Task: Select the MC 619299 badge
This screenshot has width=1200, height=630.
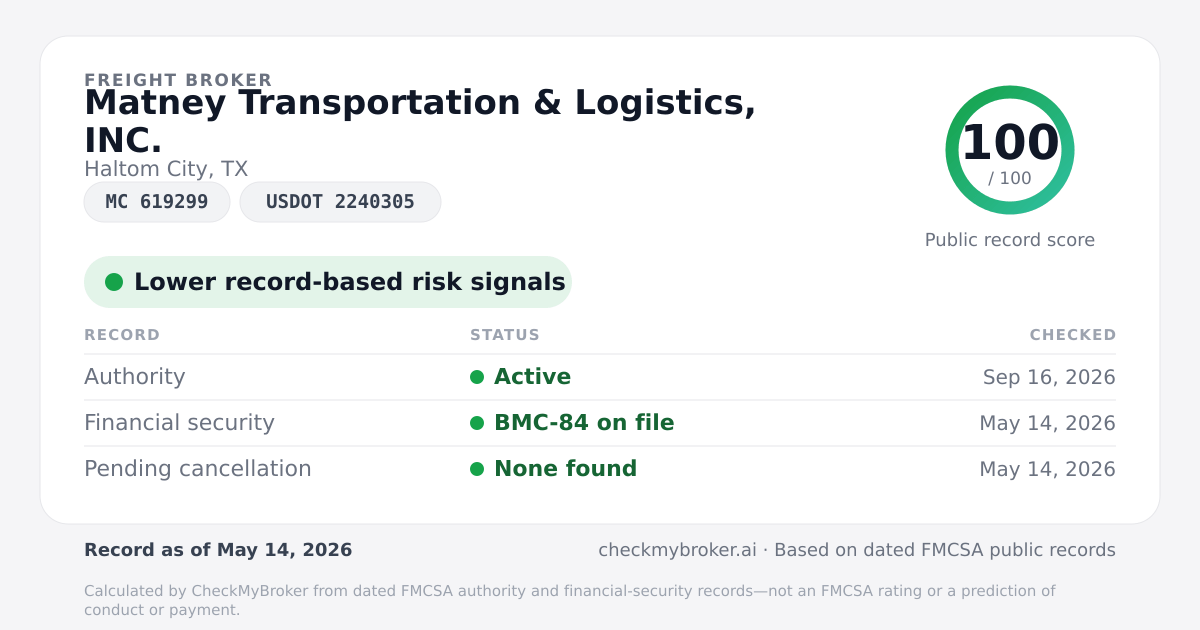Action: (157, 202)
